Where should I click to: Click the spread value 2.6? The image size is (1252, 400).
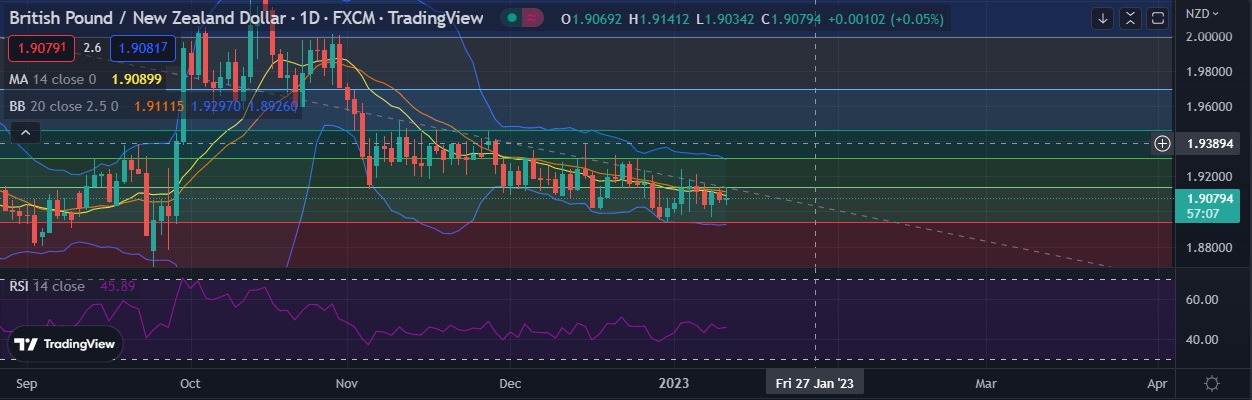[92, 47]
